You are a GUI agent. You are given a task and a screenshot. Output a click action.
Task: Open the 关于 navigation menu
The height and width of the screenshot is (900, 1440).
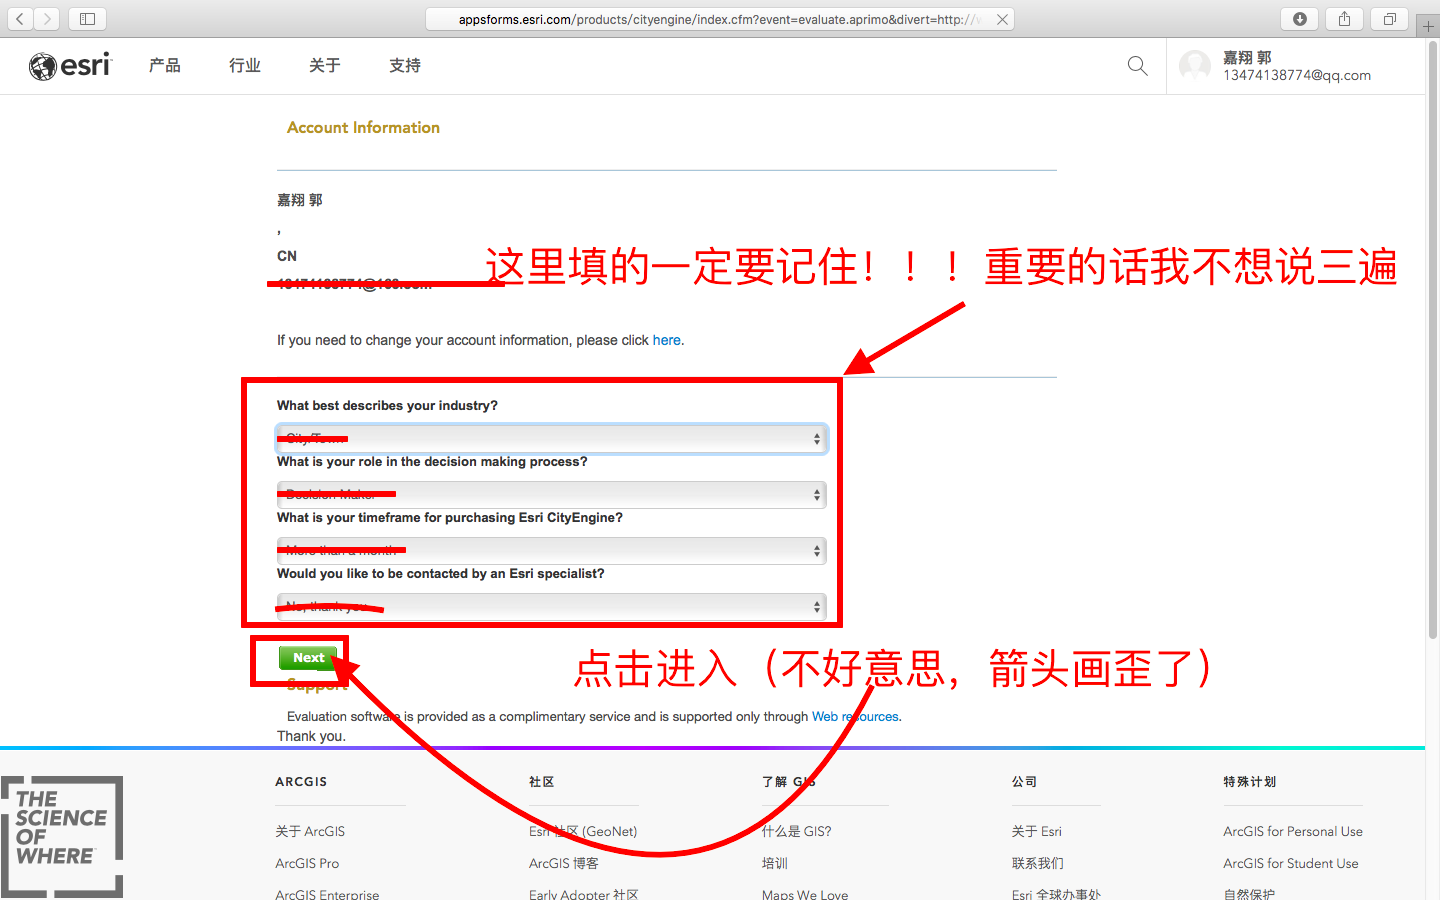(325, 66)
